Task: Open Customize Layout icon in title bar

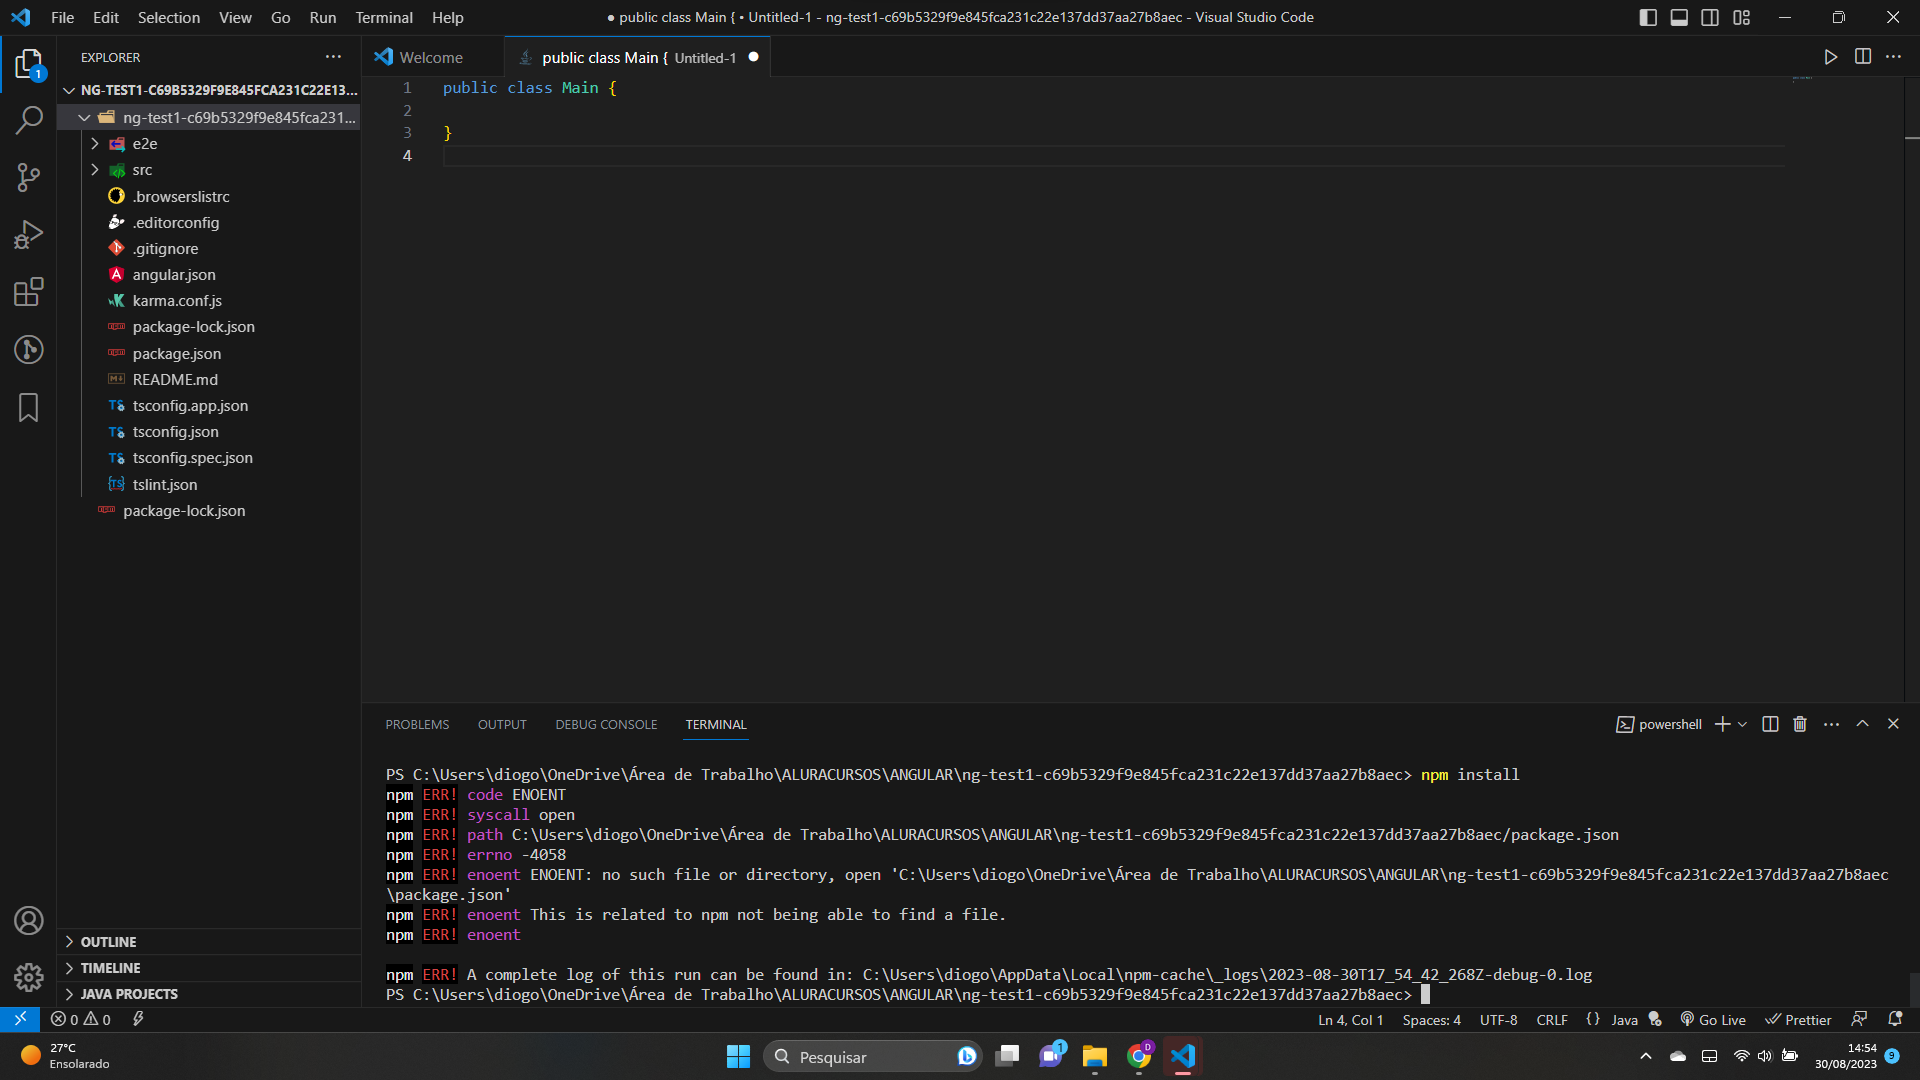Action: pos(1742,17)
